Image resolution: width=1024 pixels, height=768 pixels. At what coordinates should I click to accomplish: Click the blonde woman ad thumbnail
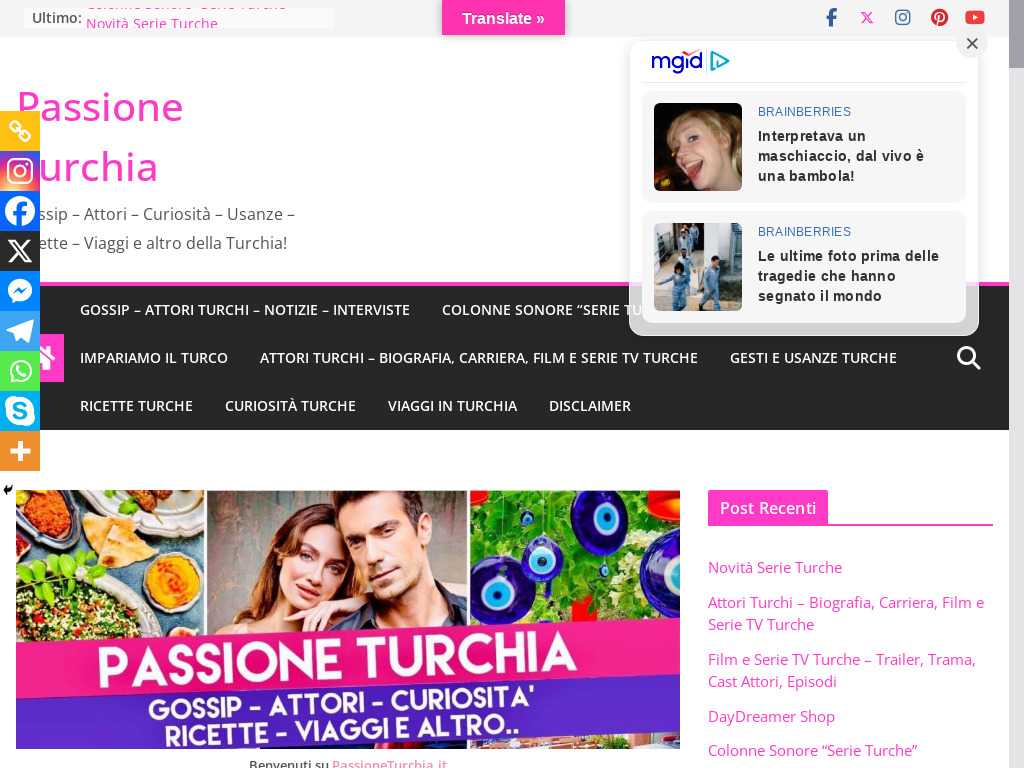pyautogui.click(x=697, y=147)
